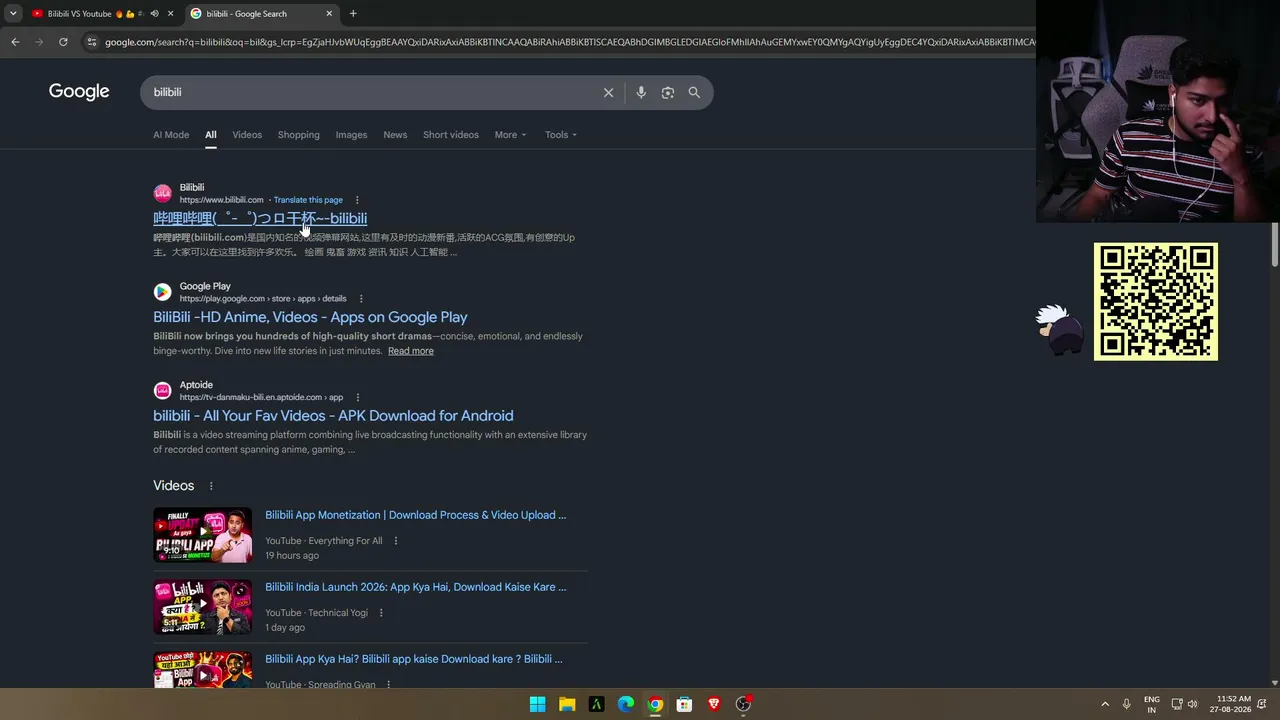
Task: Search by image with Google Lens
Action: [668, 92]
